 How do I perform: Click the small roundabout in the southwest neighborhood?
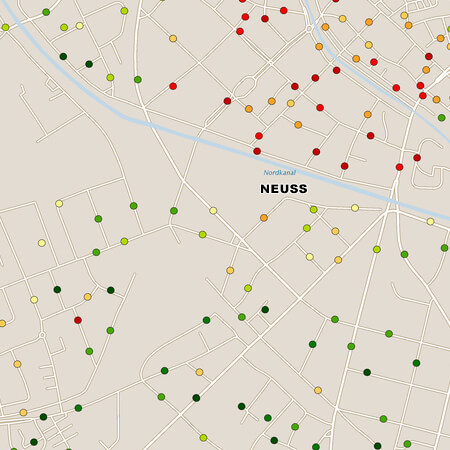point(42,335)
